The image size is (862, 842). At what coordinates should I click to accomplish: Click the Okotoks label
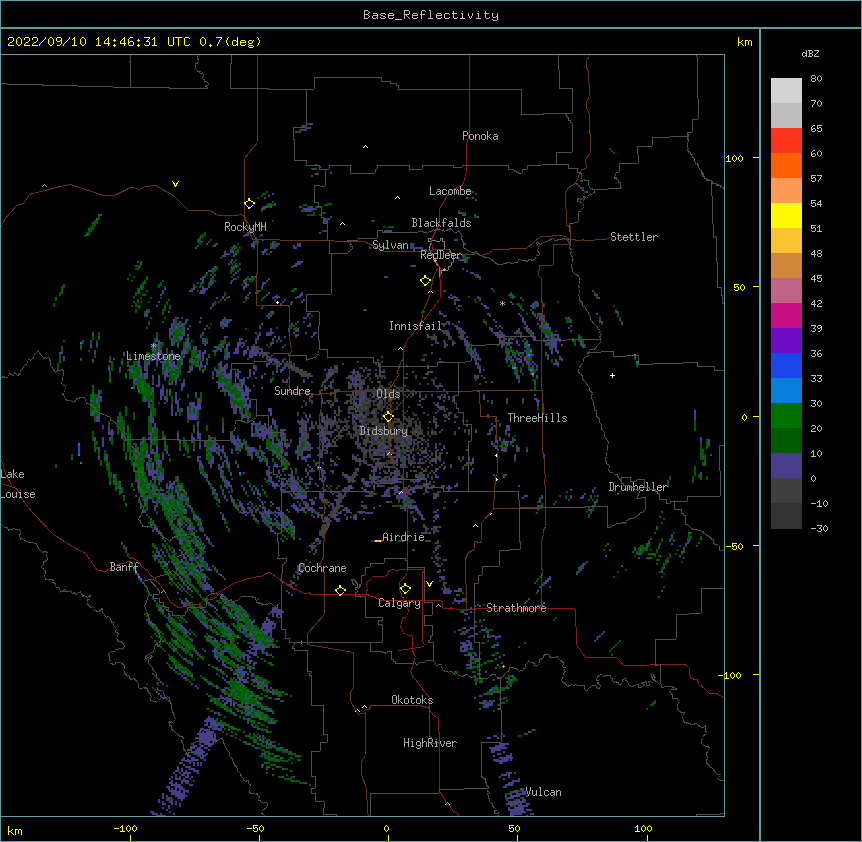click(x=412, y=700)
